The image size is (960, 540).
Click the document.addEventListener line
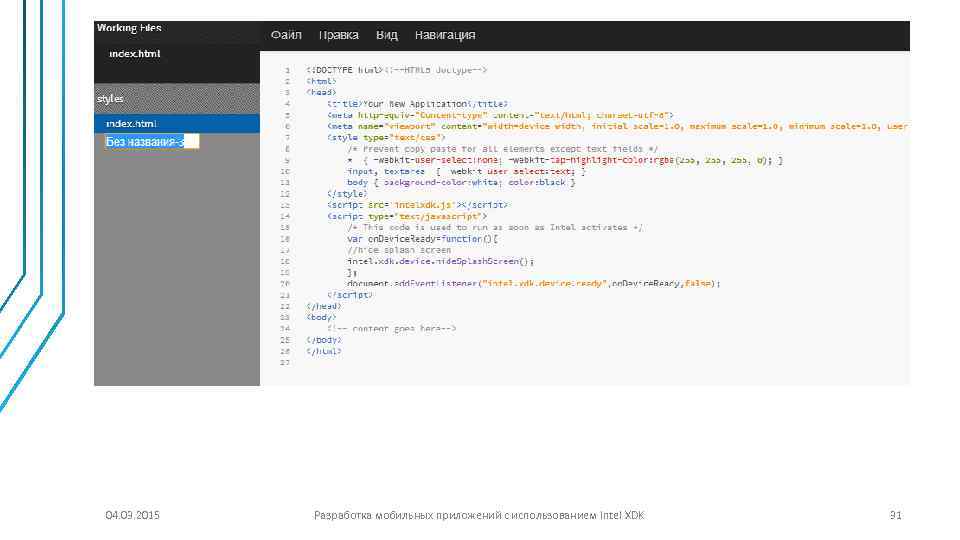click(x=534, y=283)
